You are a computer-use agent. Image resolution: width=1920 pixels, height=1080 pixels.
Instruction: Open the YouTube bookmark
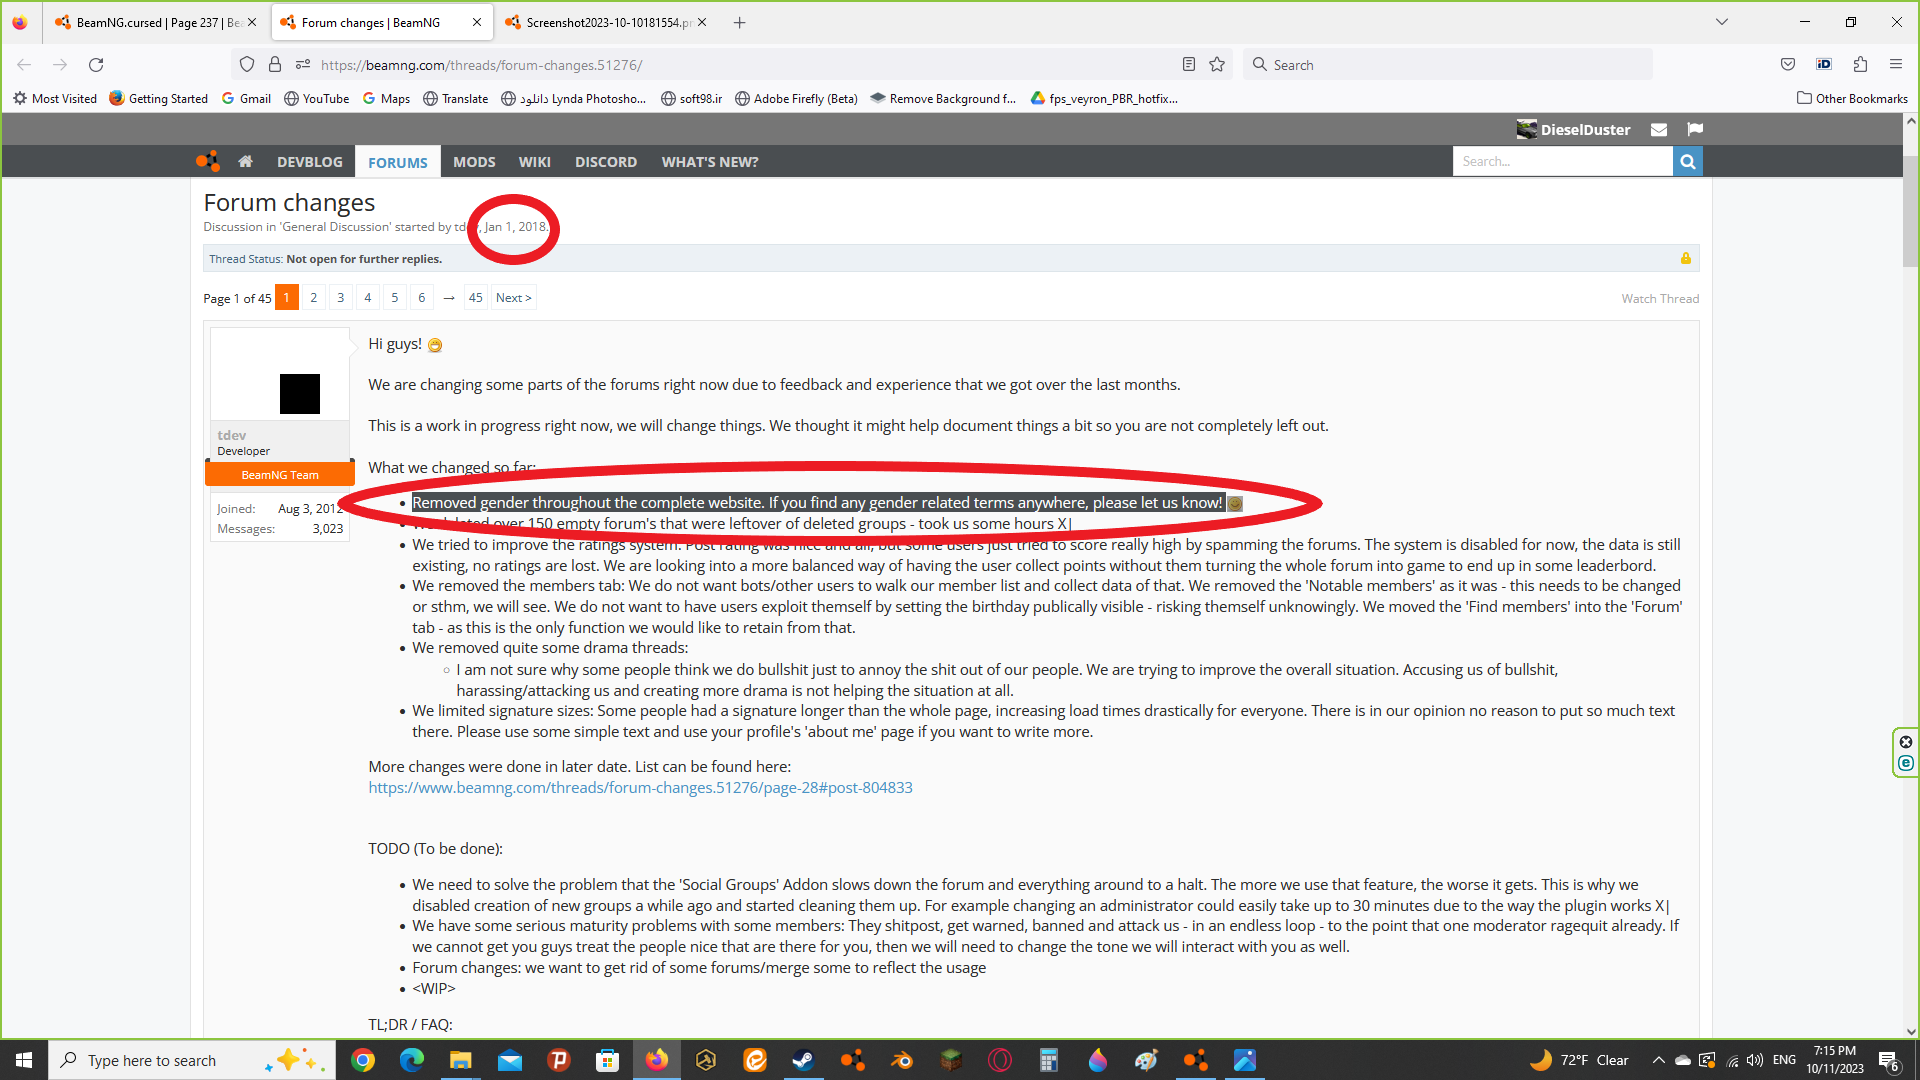[316, 98]
